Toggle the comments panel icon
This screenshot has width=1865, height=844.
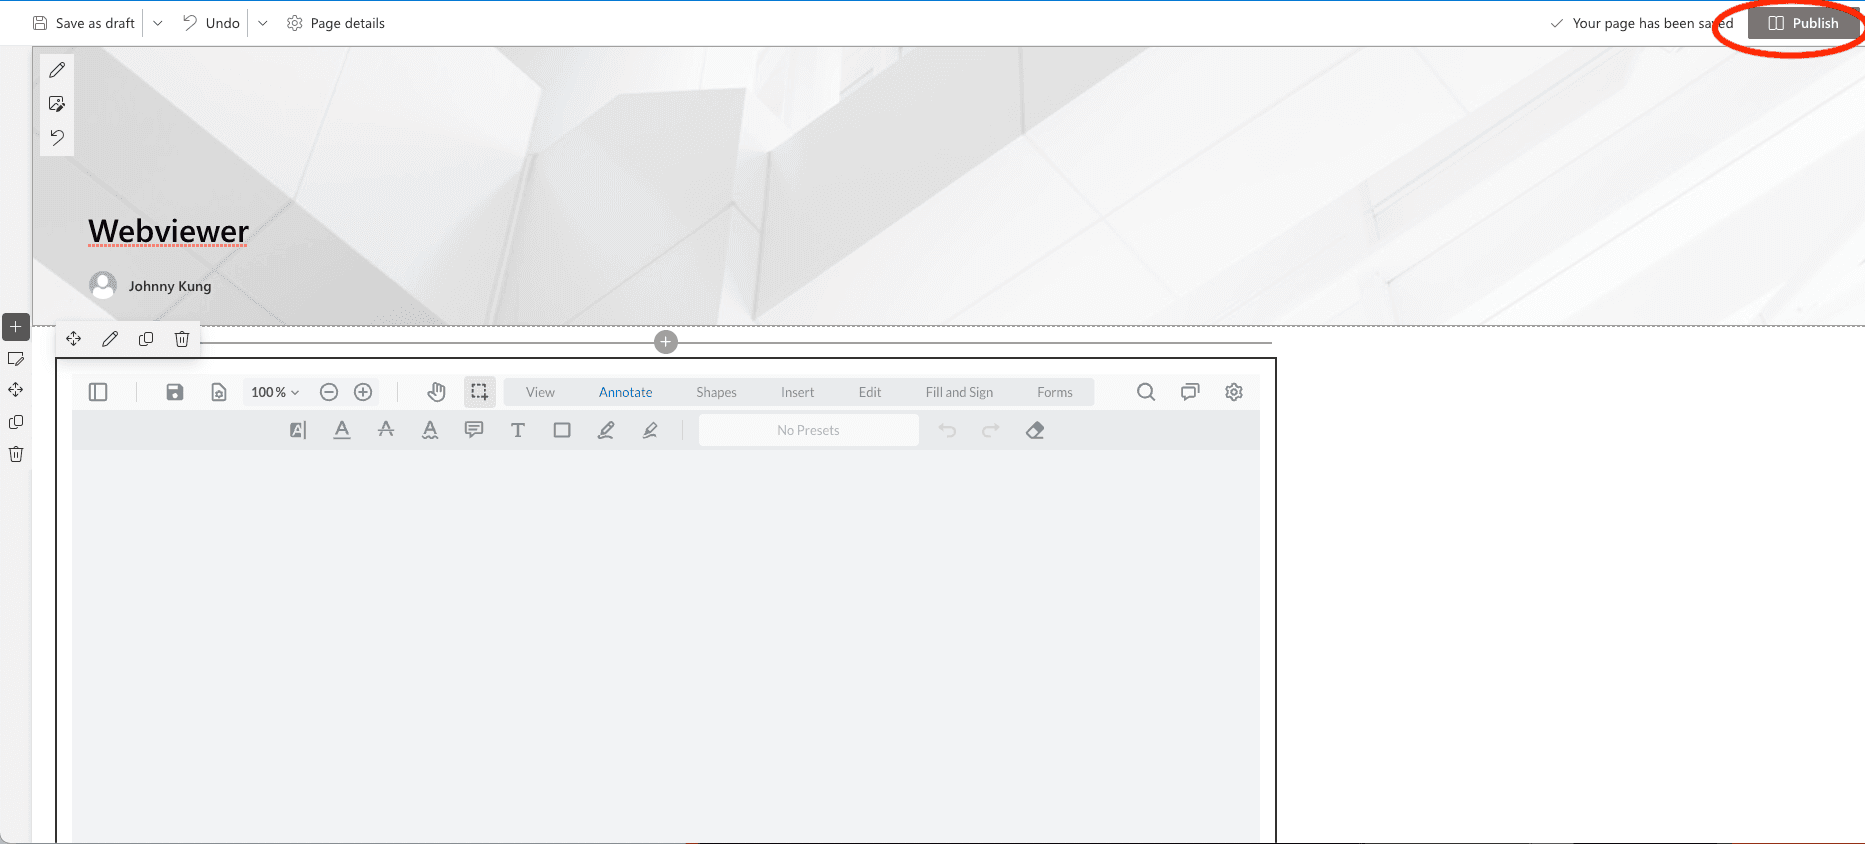point(1190,392)
